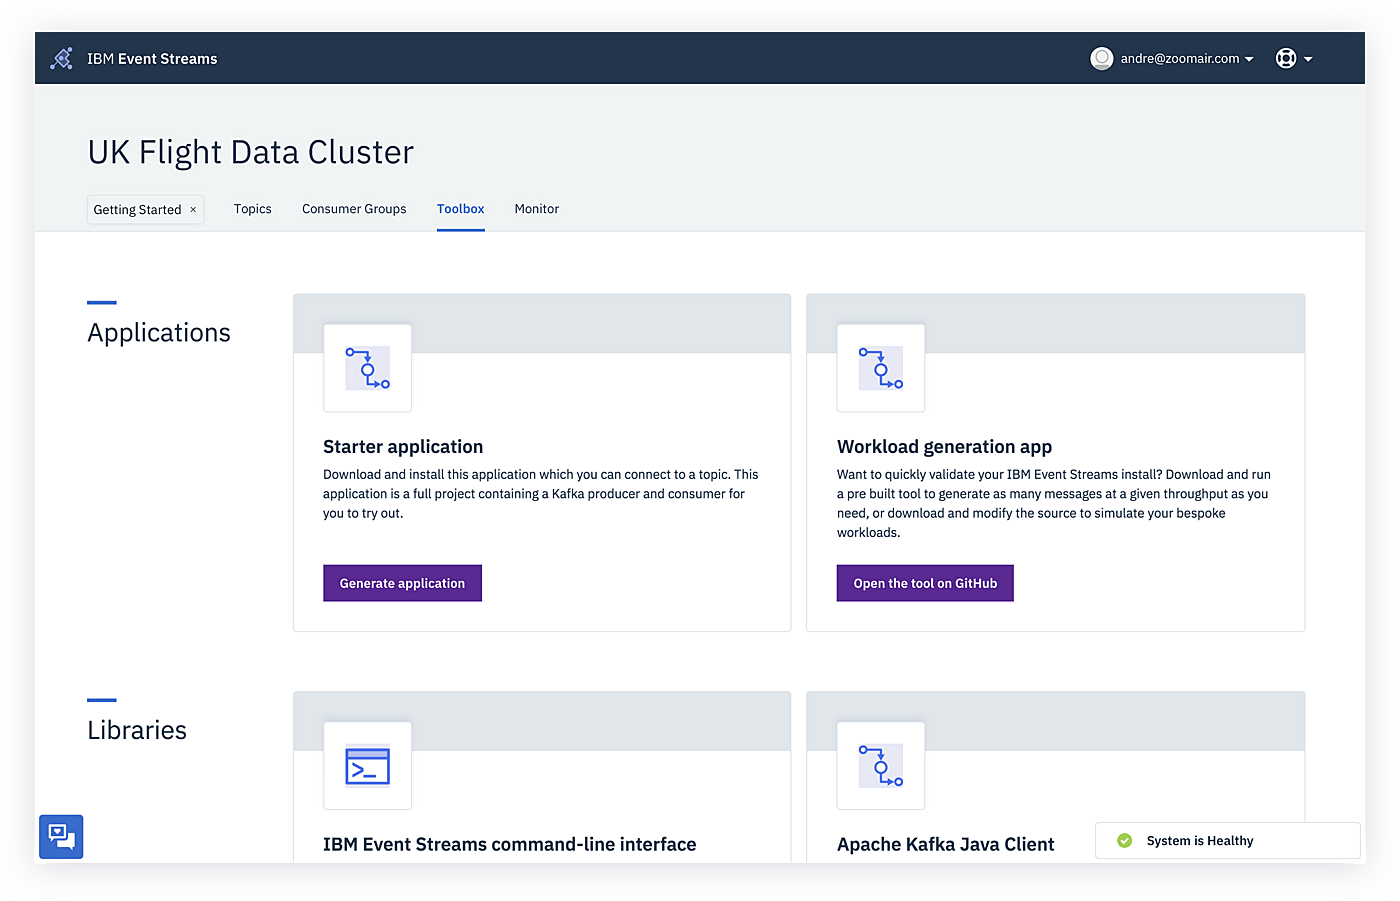The width and height of the screenshot is (1400, 901).
Task: Click the command-line interface terminal icon
Action: (368, 766)
